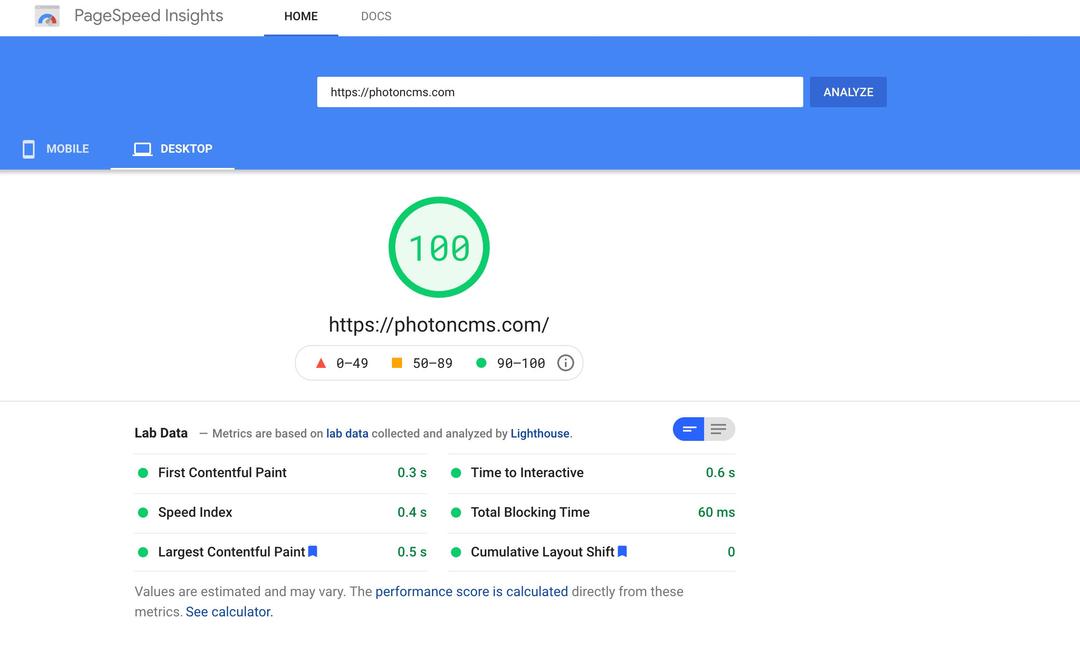1080x648 pixels.
Task: Click green status dot for Speed Index
Action: pos(143,512)
